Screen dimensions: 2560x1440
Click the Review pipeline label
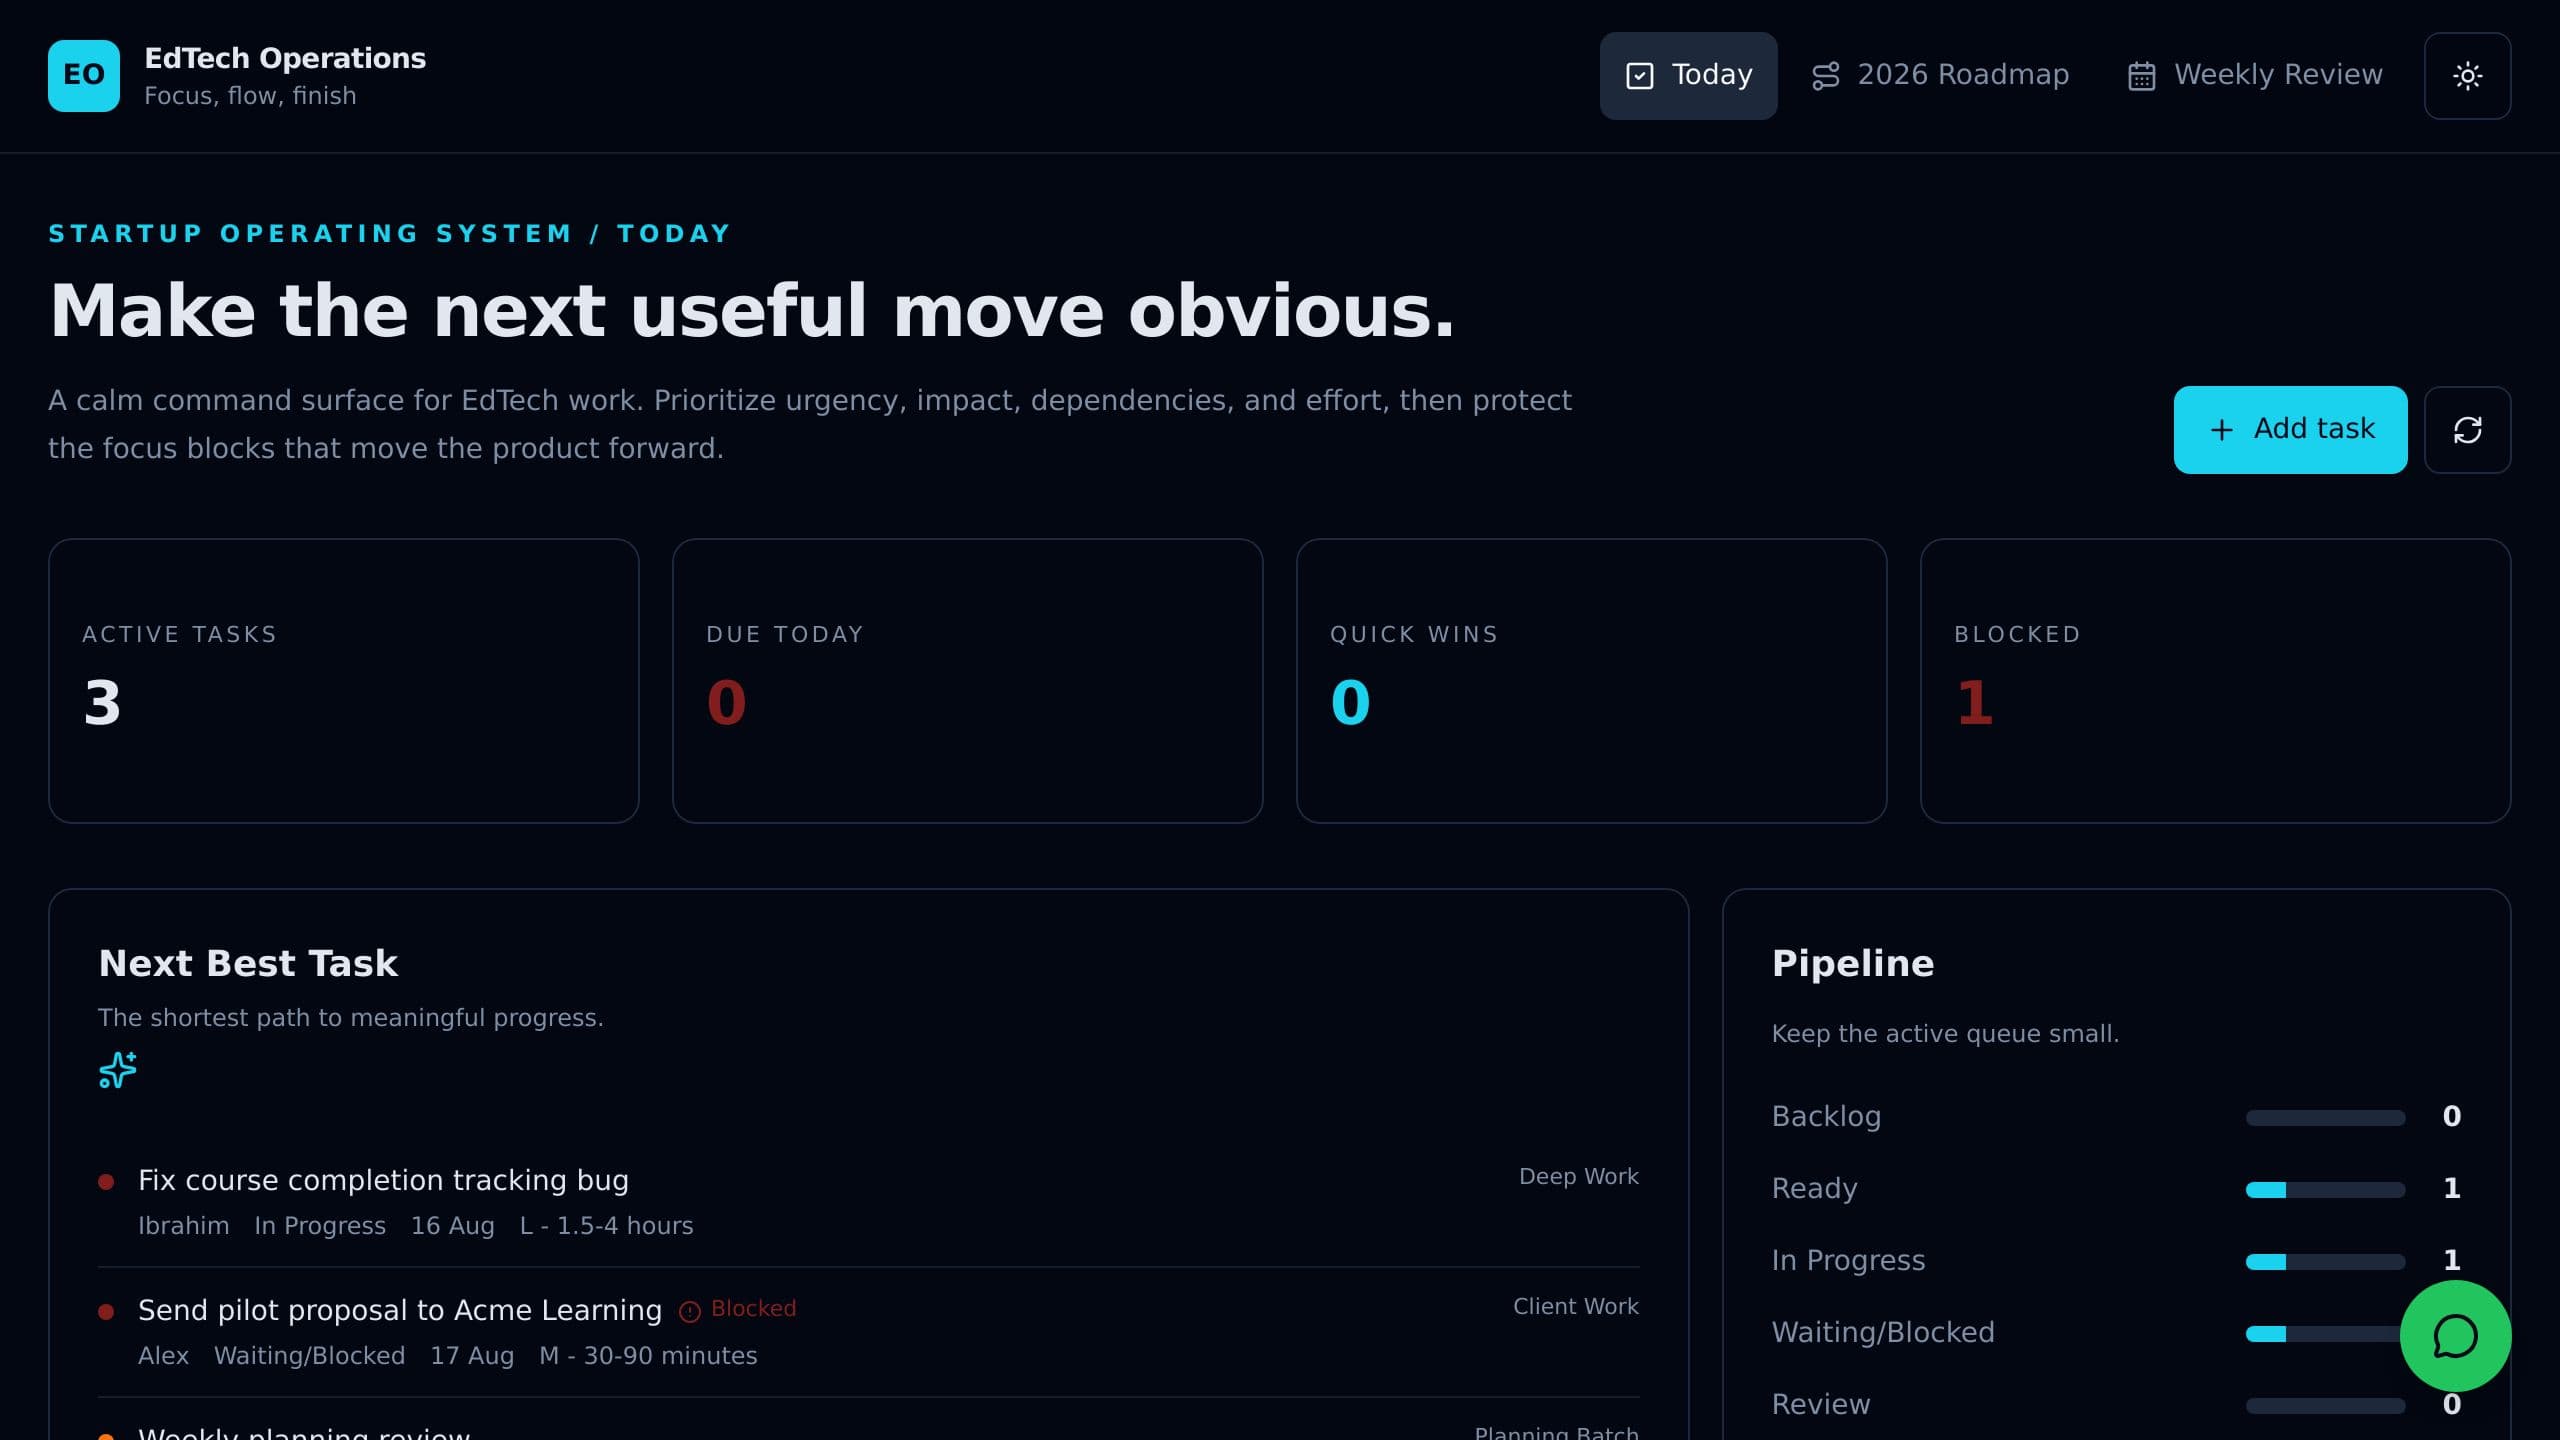pyautogui.click(x=1821, y=1404)
